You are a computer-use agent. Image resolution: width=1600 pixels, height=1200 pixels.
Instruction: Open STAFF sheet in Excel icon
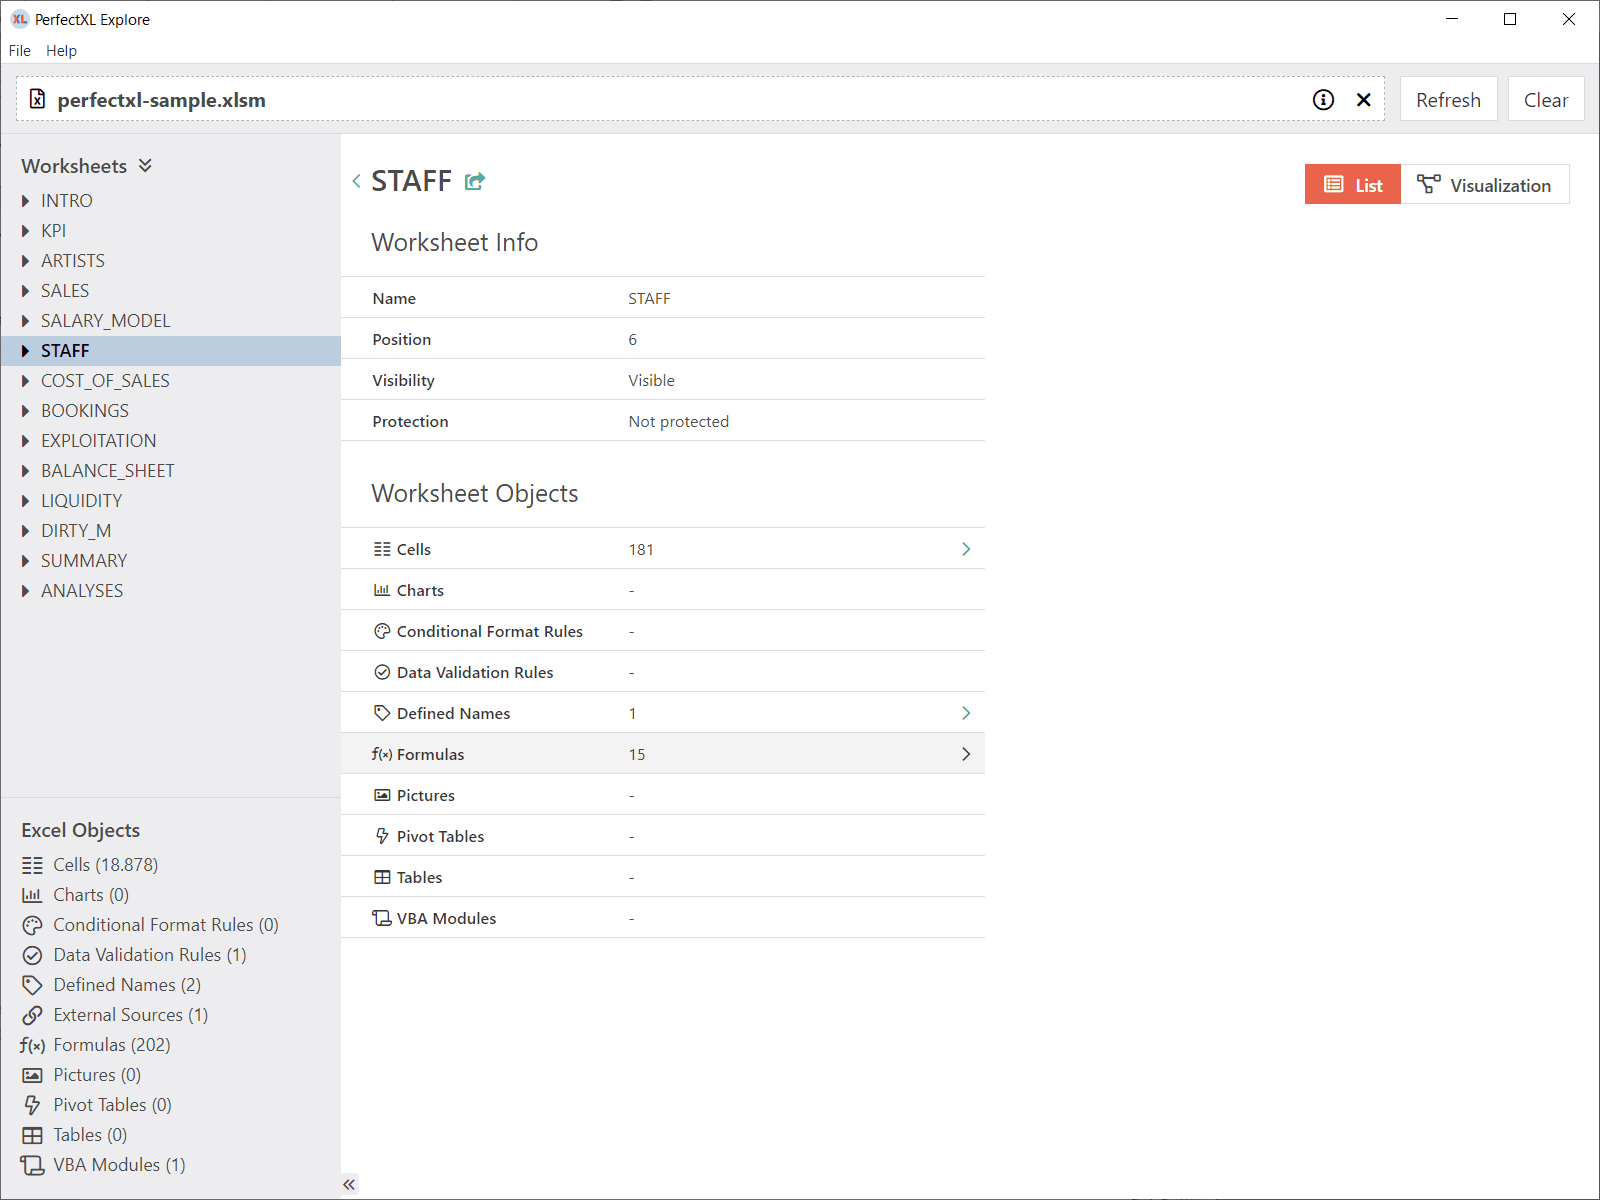click(x=475, y=181)
